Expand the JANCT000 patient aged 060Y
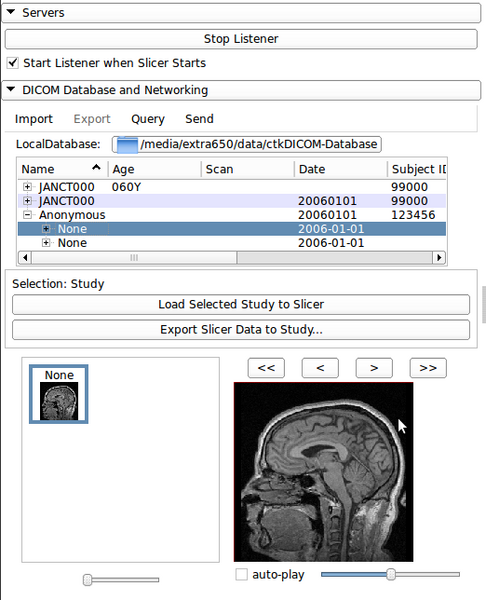 pyautogui.click(x=27, y=187)
